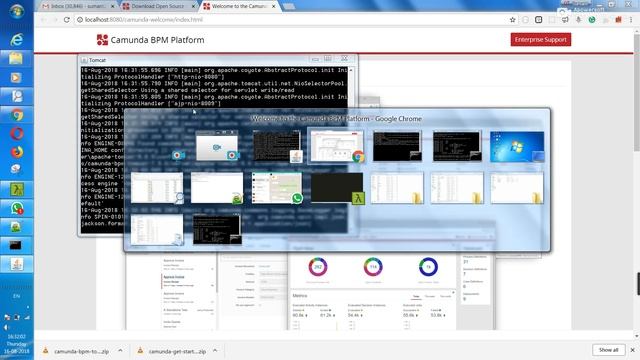
Task: Open the taskbar clock and date
Action: (x=16, y=344)
